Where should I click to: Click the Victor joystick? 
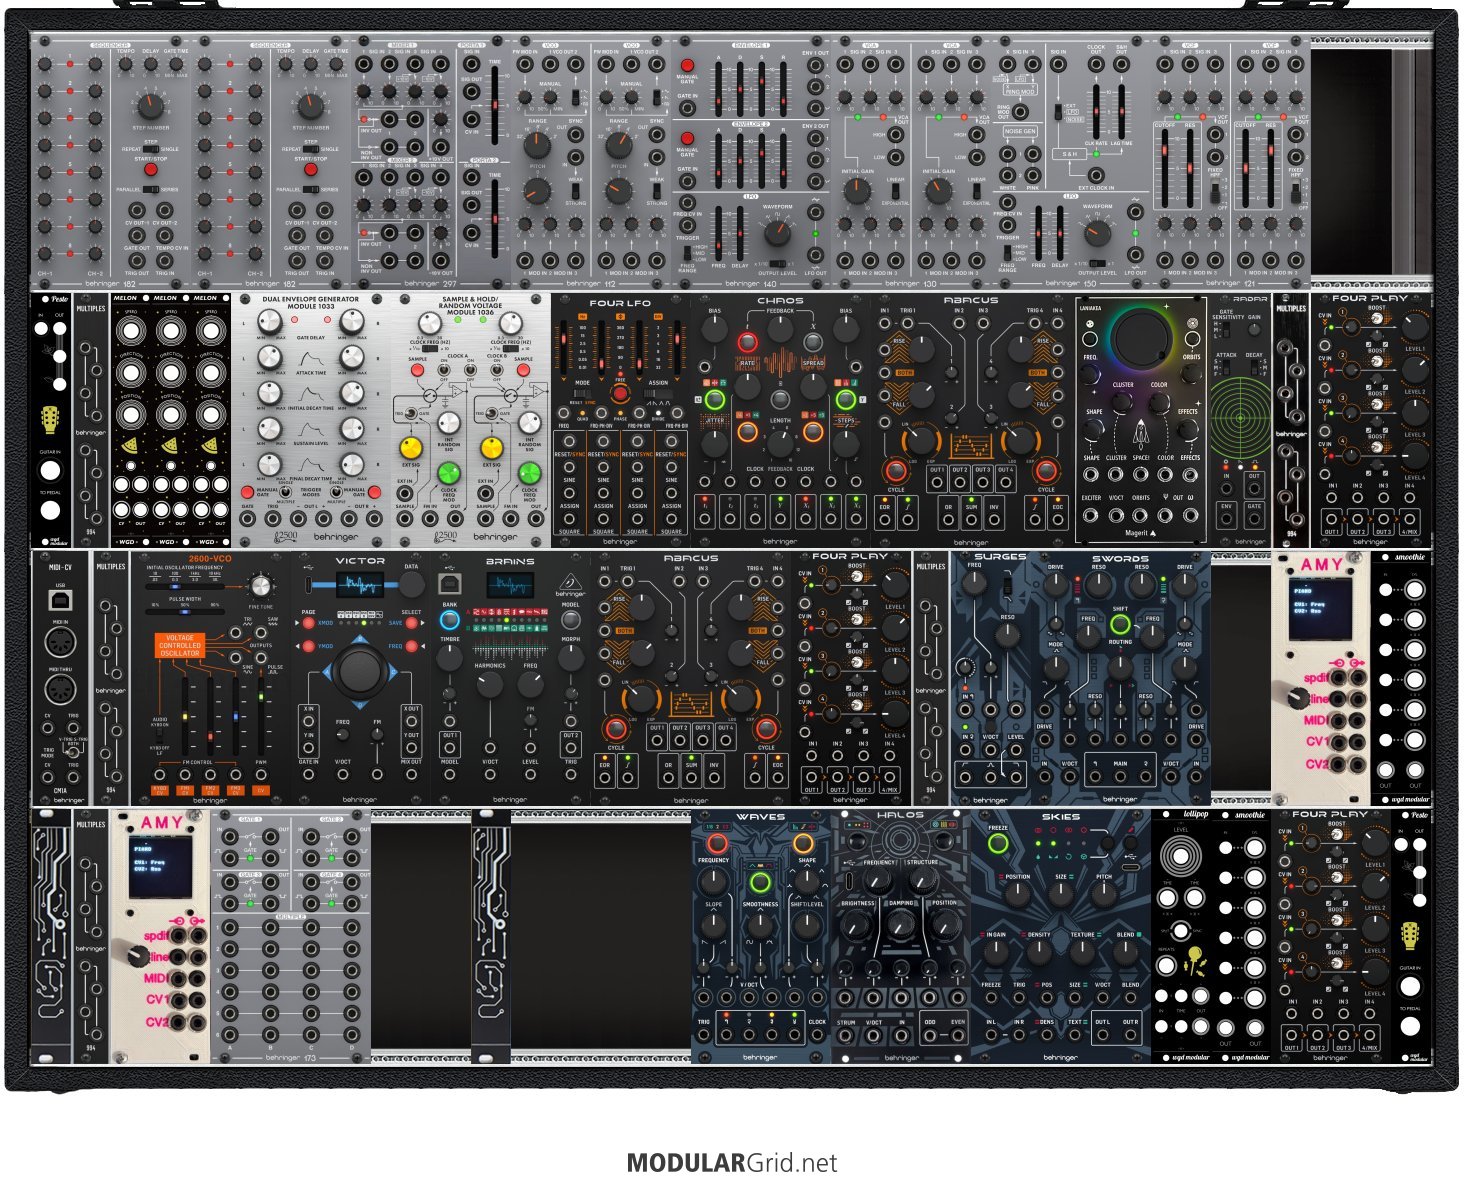pyautogui.click(x=360, y=671)
